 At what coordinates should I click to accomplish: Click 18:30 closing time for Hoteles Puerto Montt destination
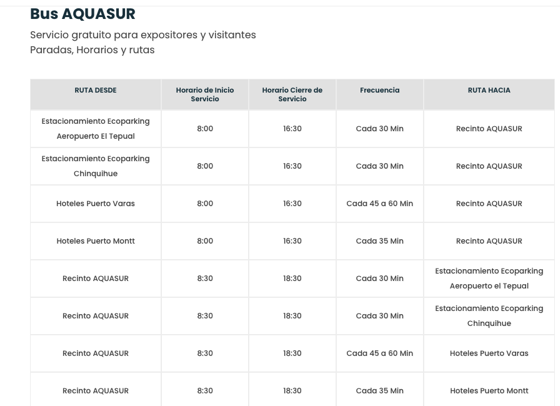point(292,391)
